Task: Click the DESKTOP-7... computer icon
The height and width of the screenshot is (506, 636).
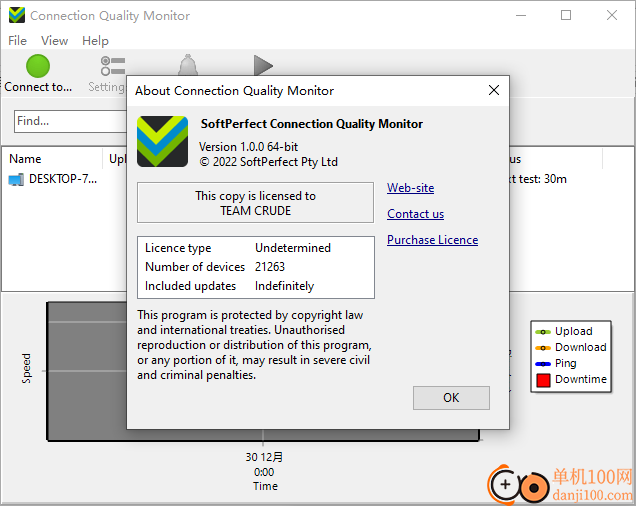Action: [x=16, y=179]
